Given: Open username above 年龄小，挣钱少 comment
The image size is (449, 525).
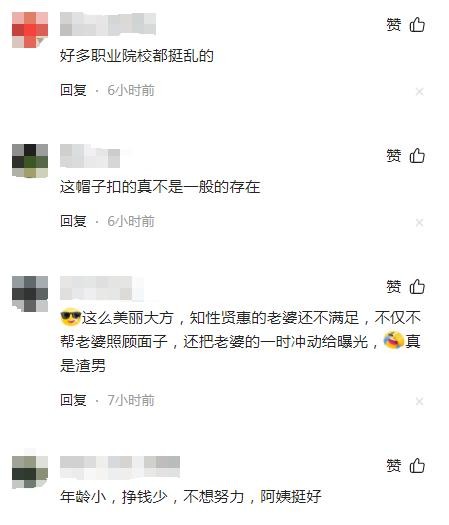Looking at the screenshot, I should (x=120, y=467).
